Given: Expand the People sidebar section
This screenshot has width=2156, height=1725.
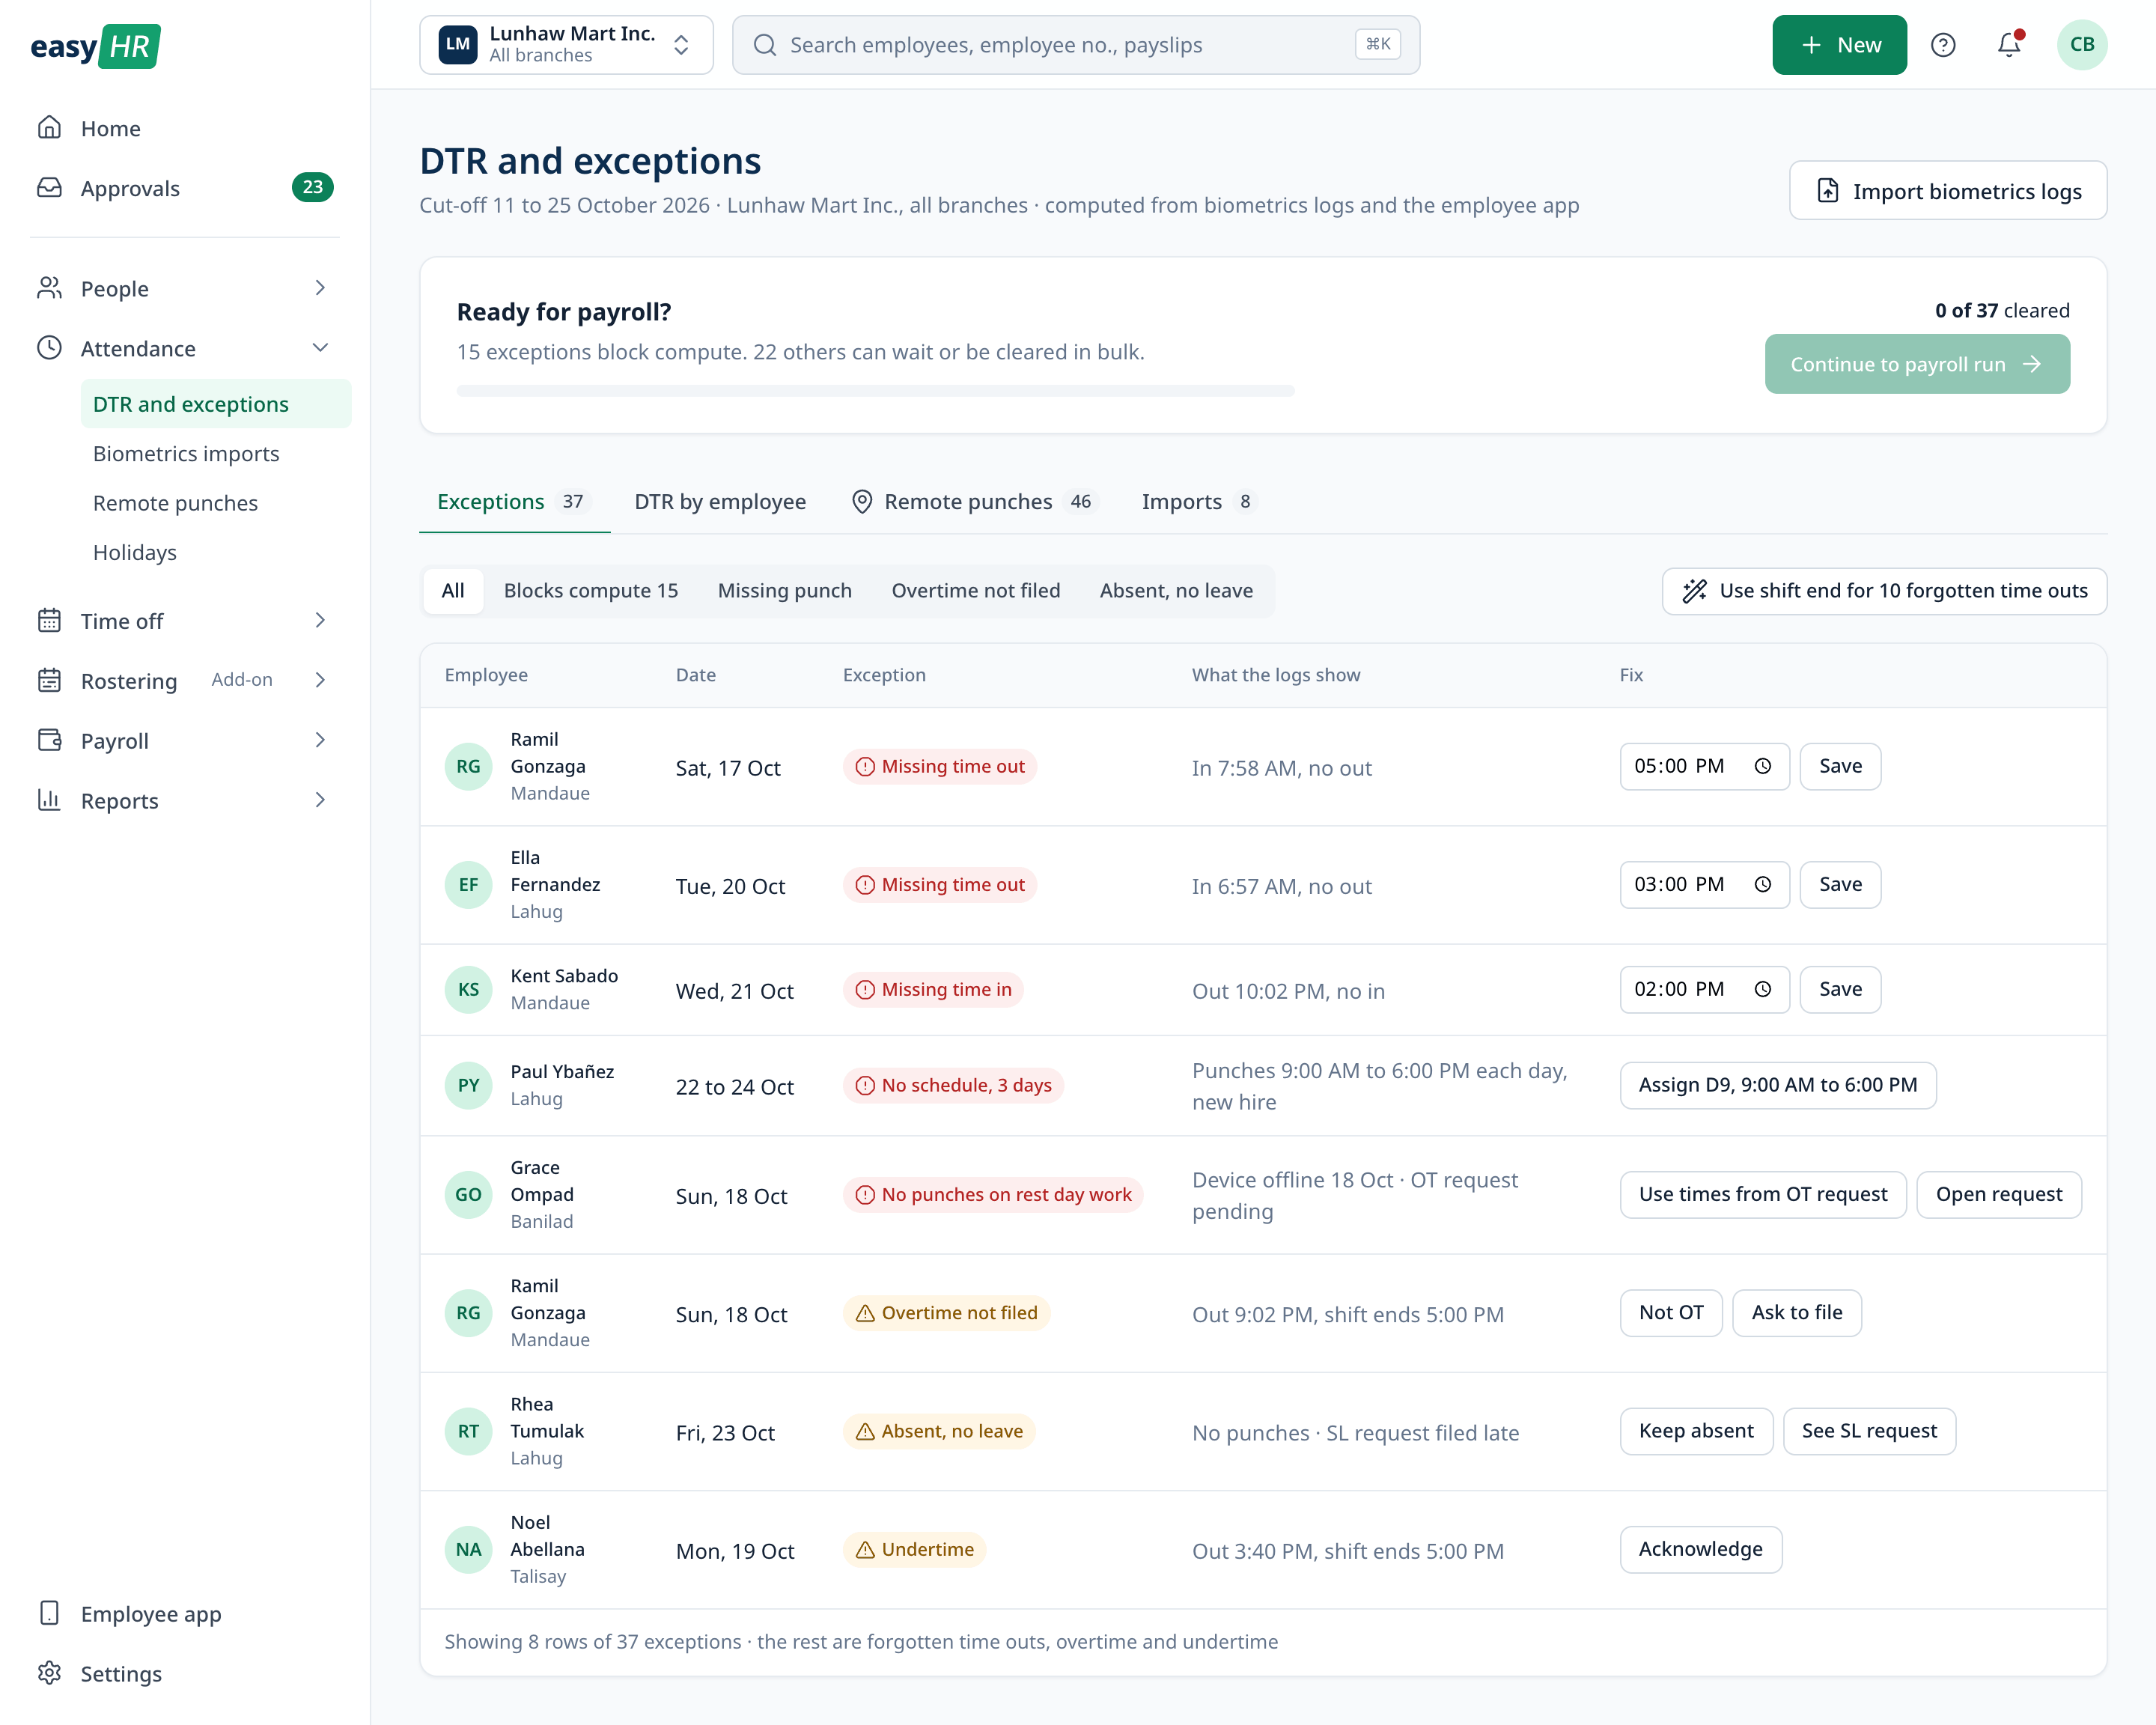Looking at the screenshot, I should click(x=185, y=288).
